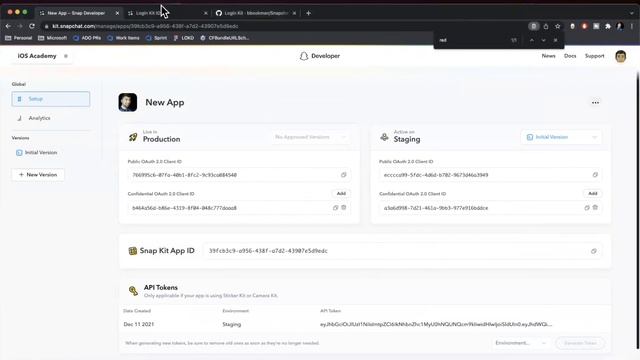
Task: Open the browser share icon
Action: click(x=546, y=26)
